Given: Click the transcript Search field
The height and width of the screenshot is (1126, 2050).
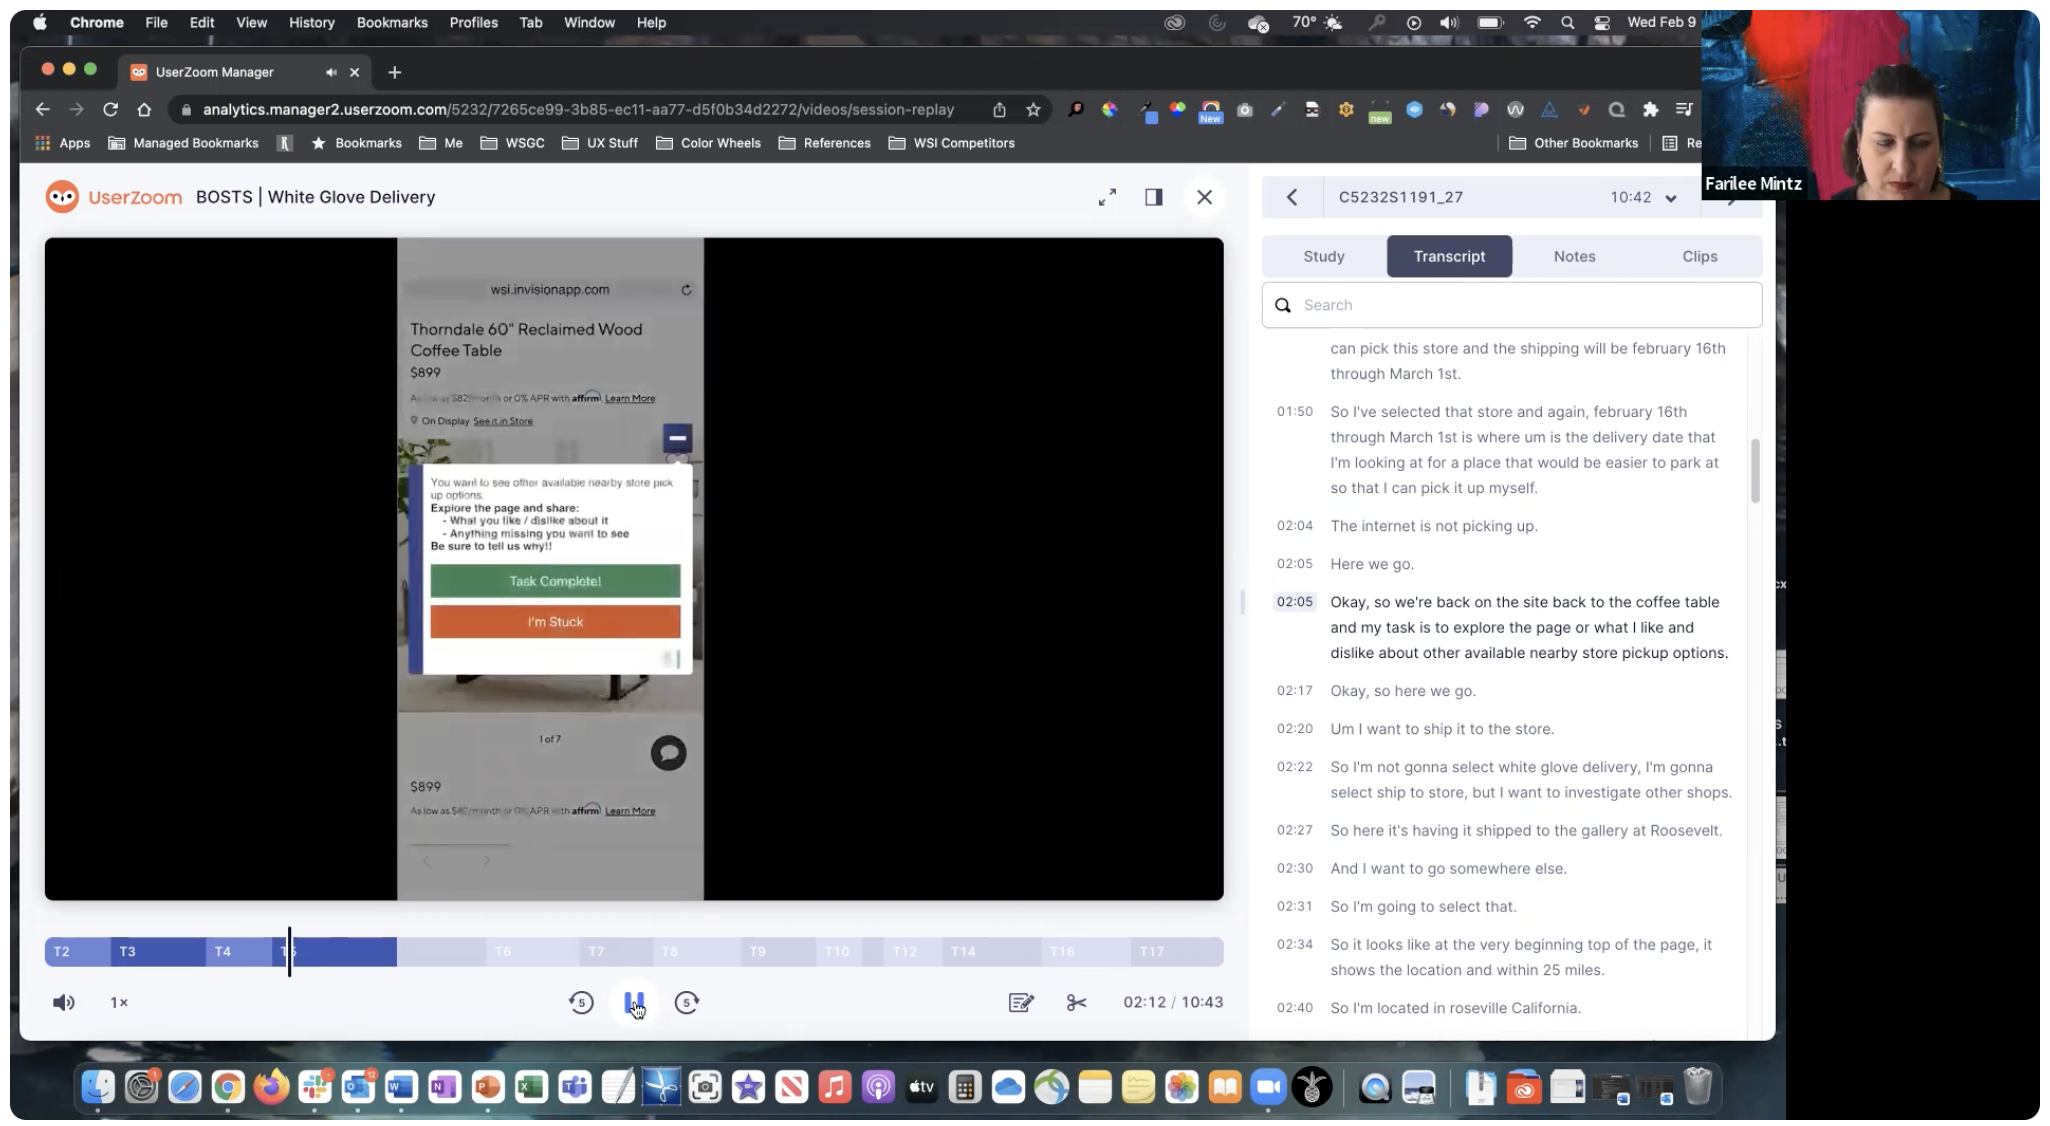Looking at the screenshot, I should (1520, 305).
